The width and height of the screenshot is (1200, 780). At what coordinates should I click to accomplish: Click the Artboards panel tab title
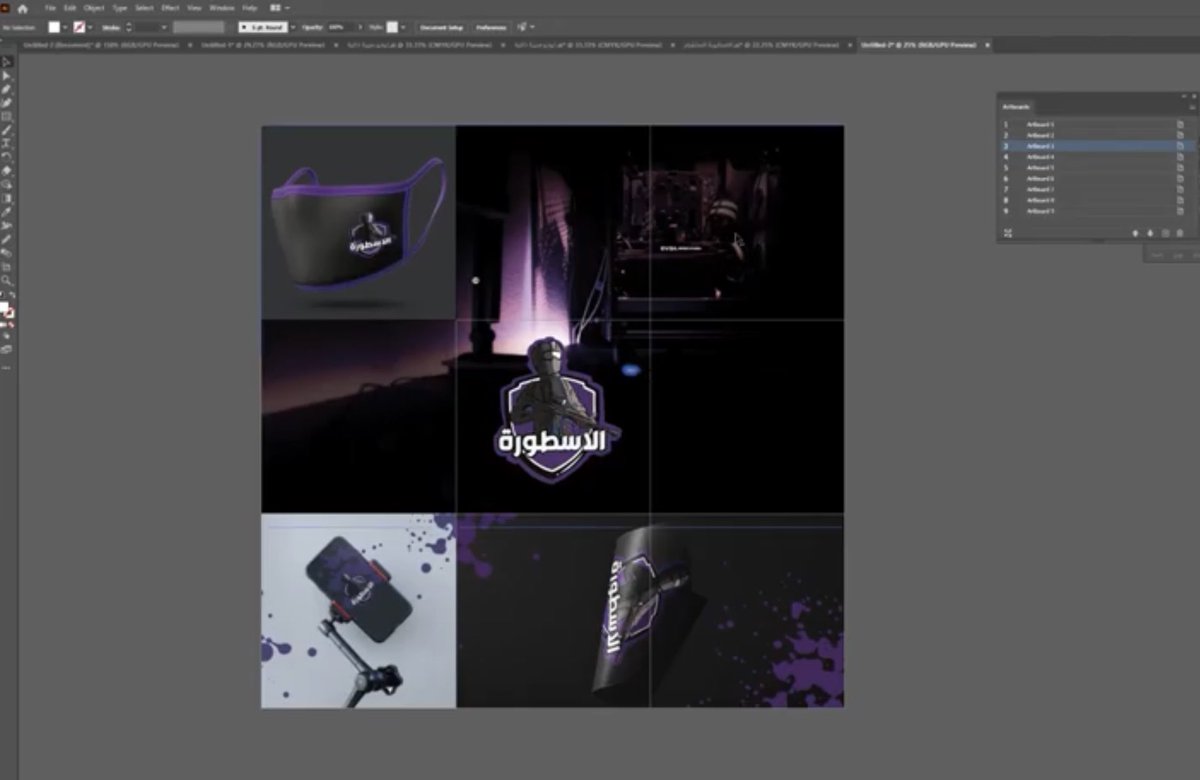click(1016, 107)
